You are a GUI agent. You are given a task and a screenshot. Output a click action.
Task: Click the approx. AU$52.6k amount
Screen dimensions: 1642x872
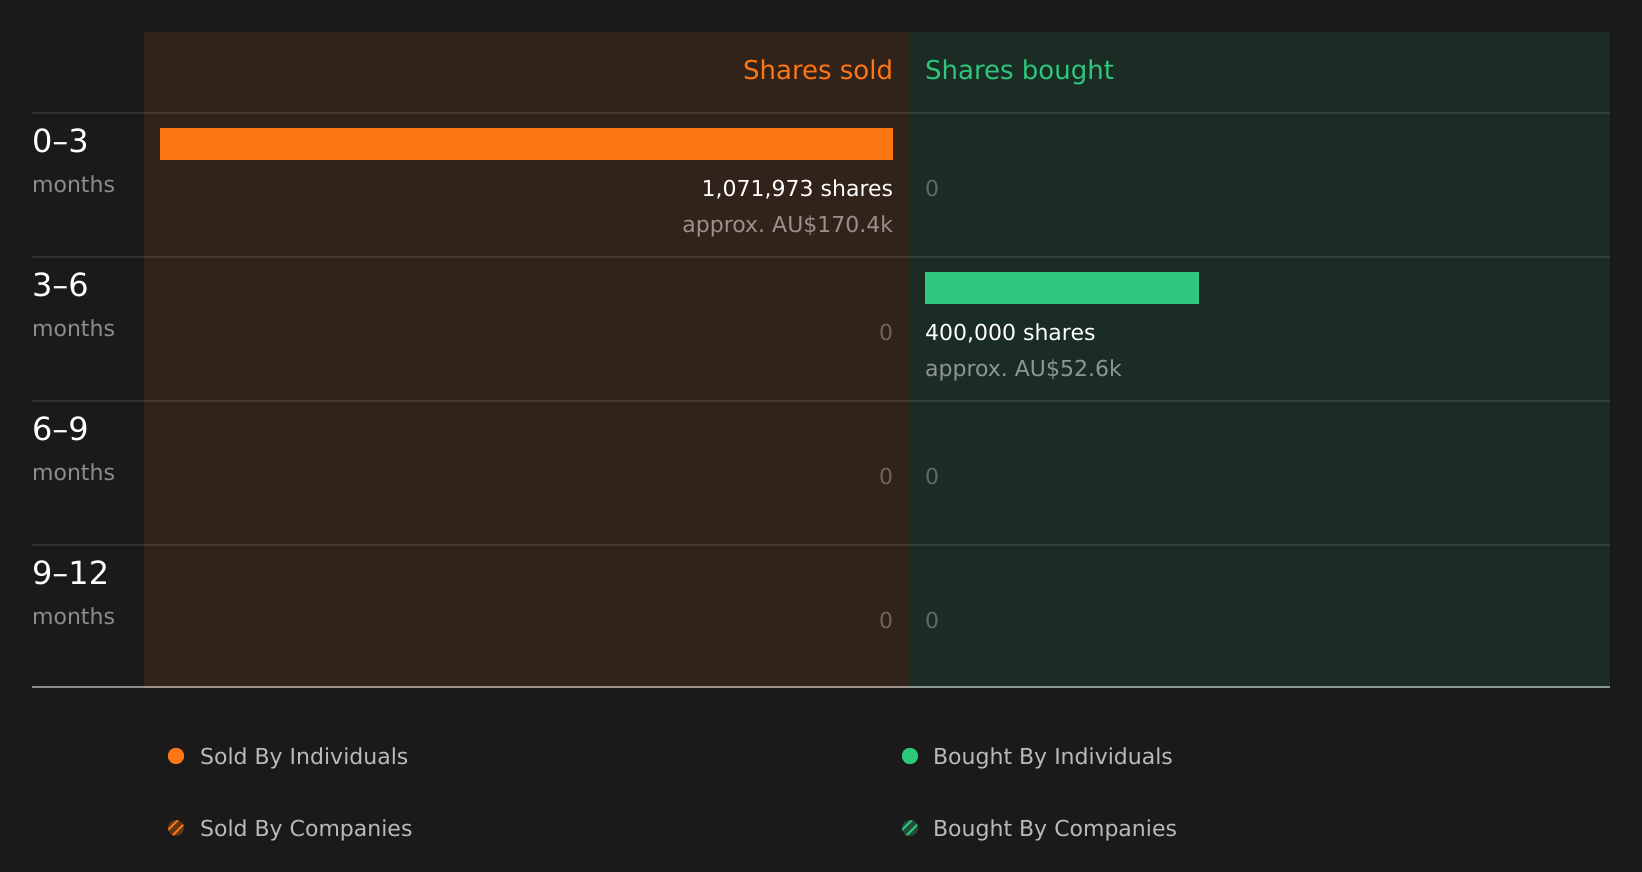coord(1023,368)
